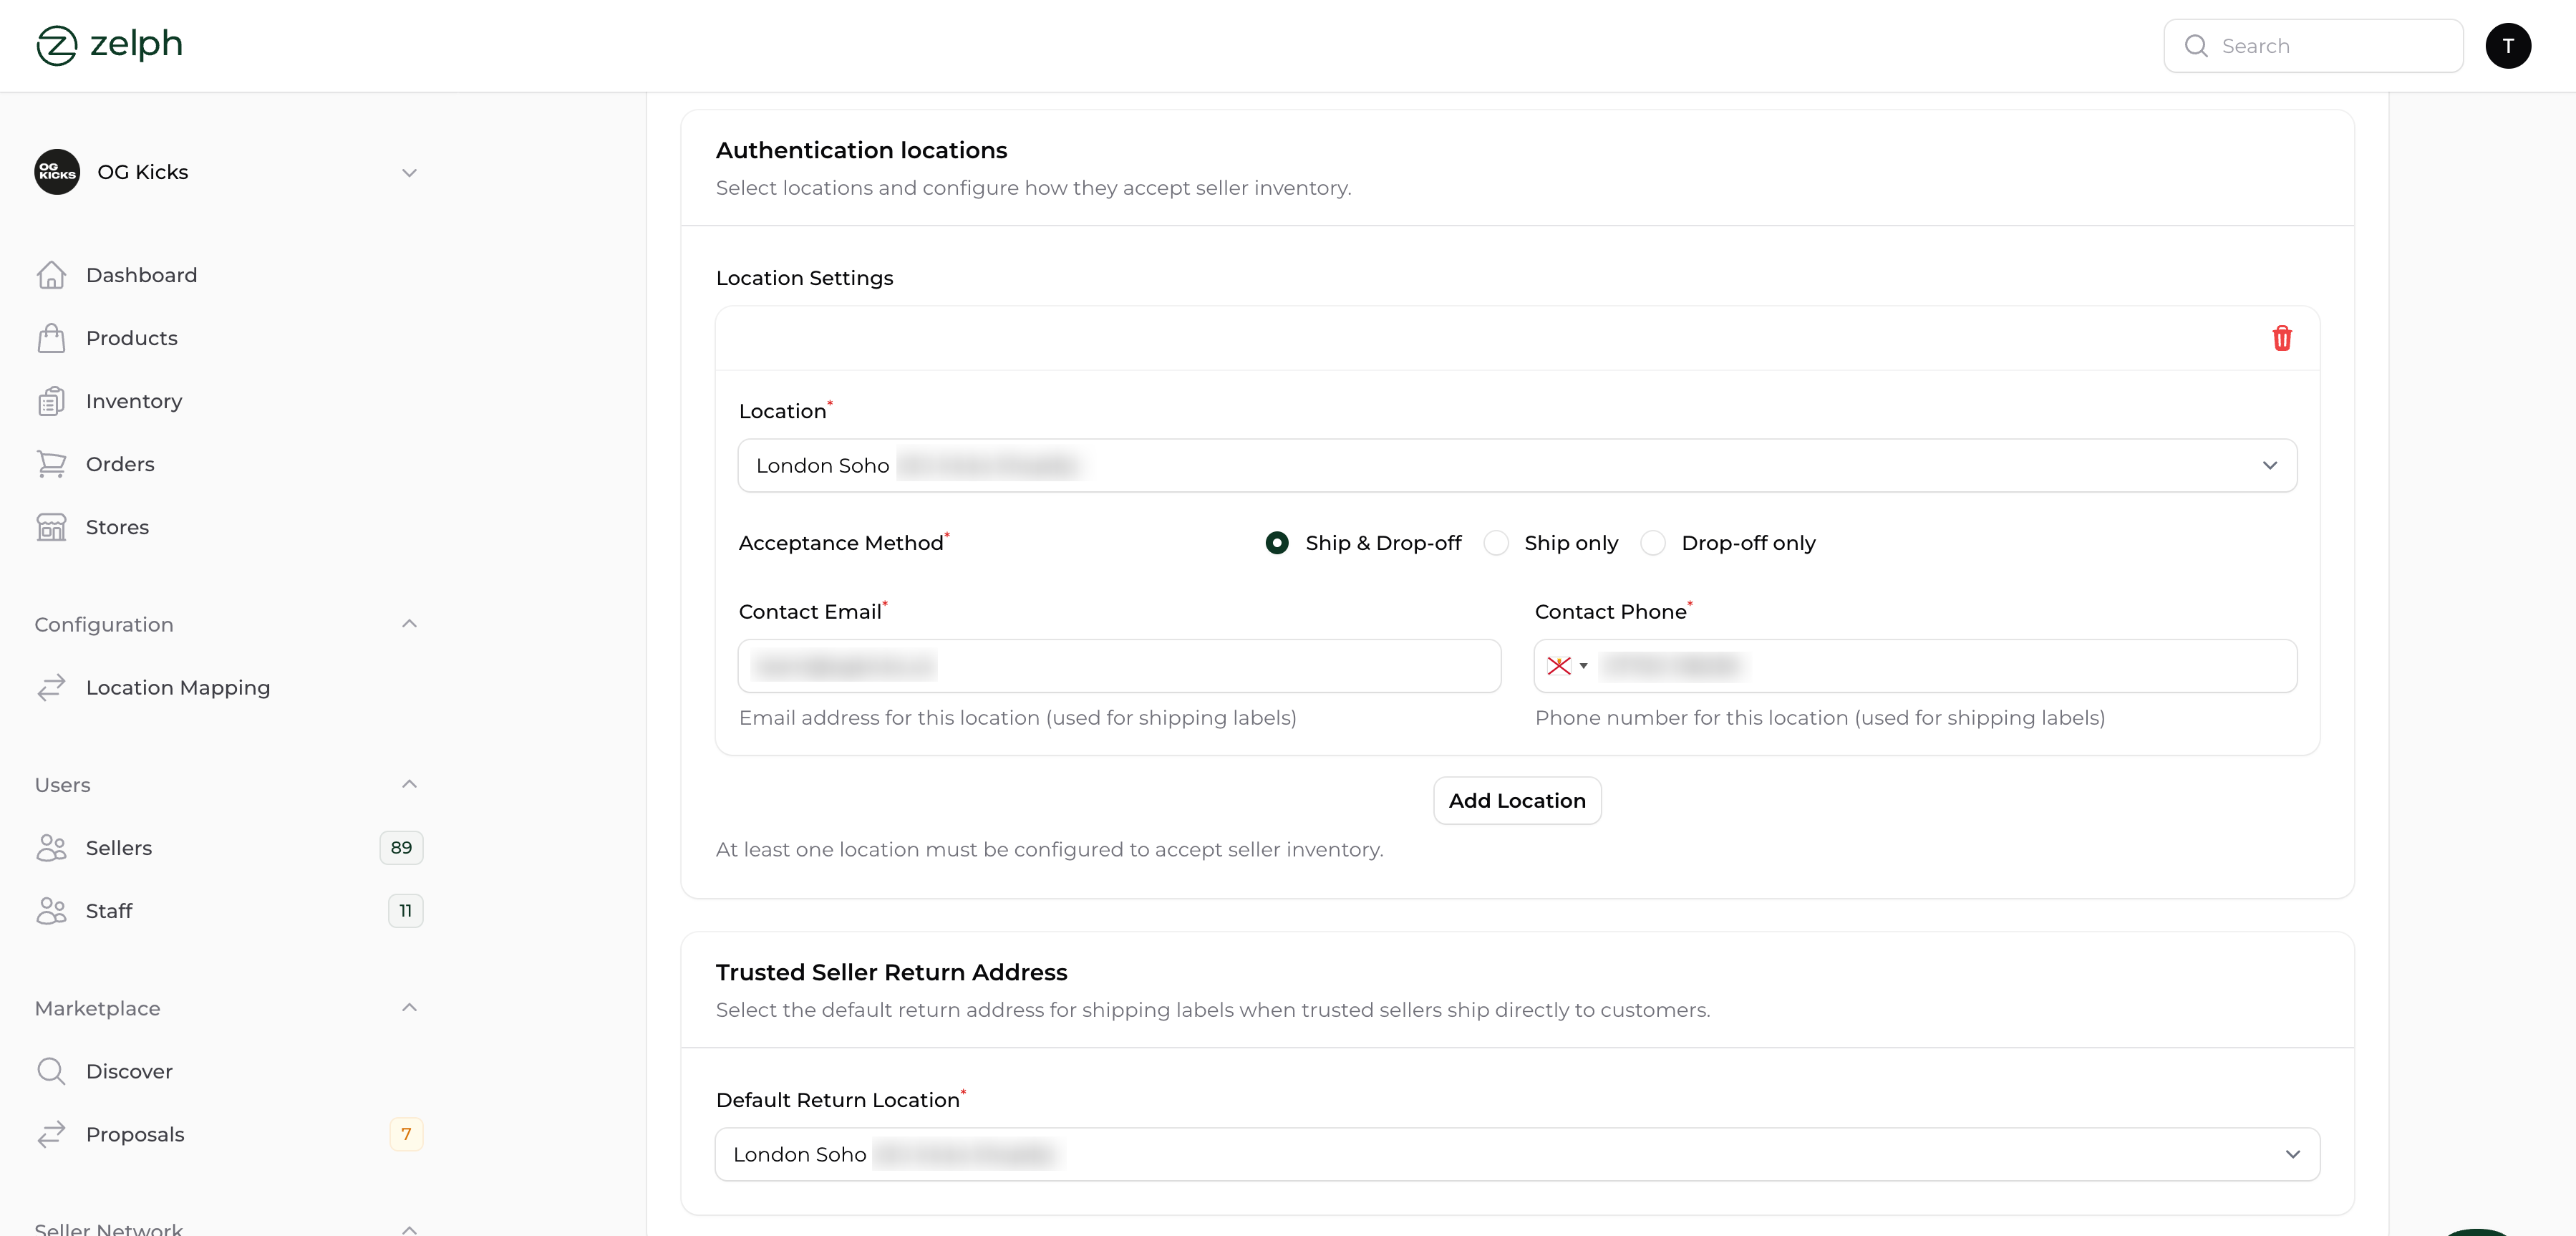Delete the location using the trash icon
This screenshot has height=1236, width=2576.
tap(2281, 338)
